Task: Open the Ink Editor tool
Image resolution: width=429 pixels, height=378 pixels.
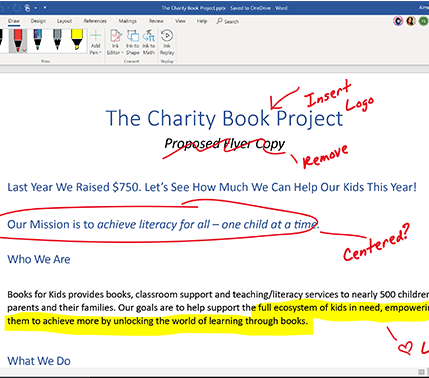Action: pos(115,42)
